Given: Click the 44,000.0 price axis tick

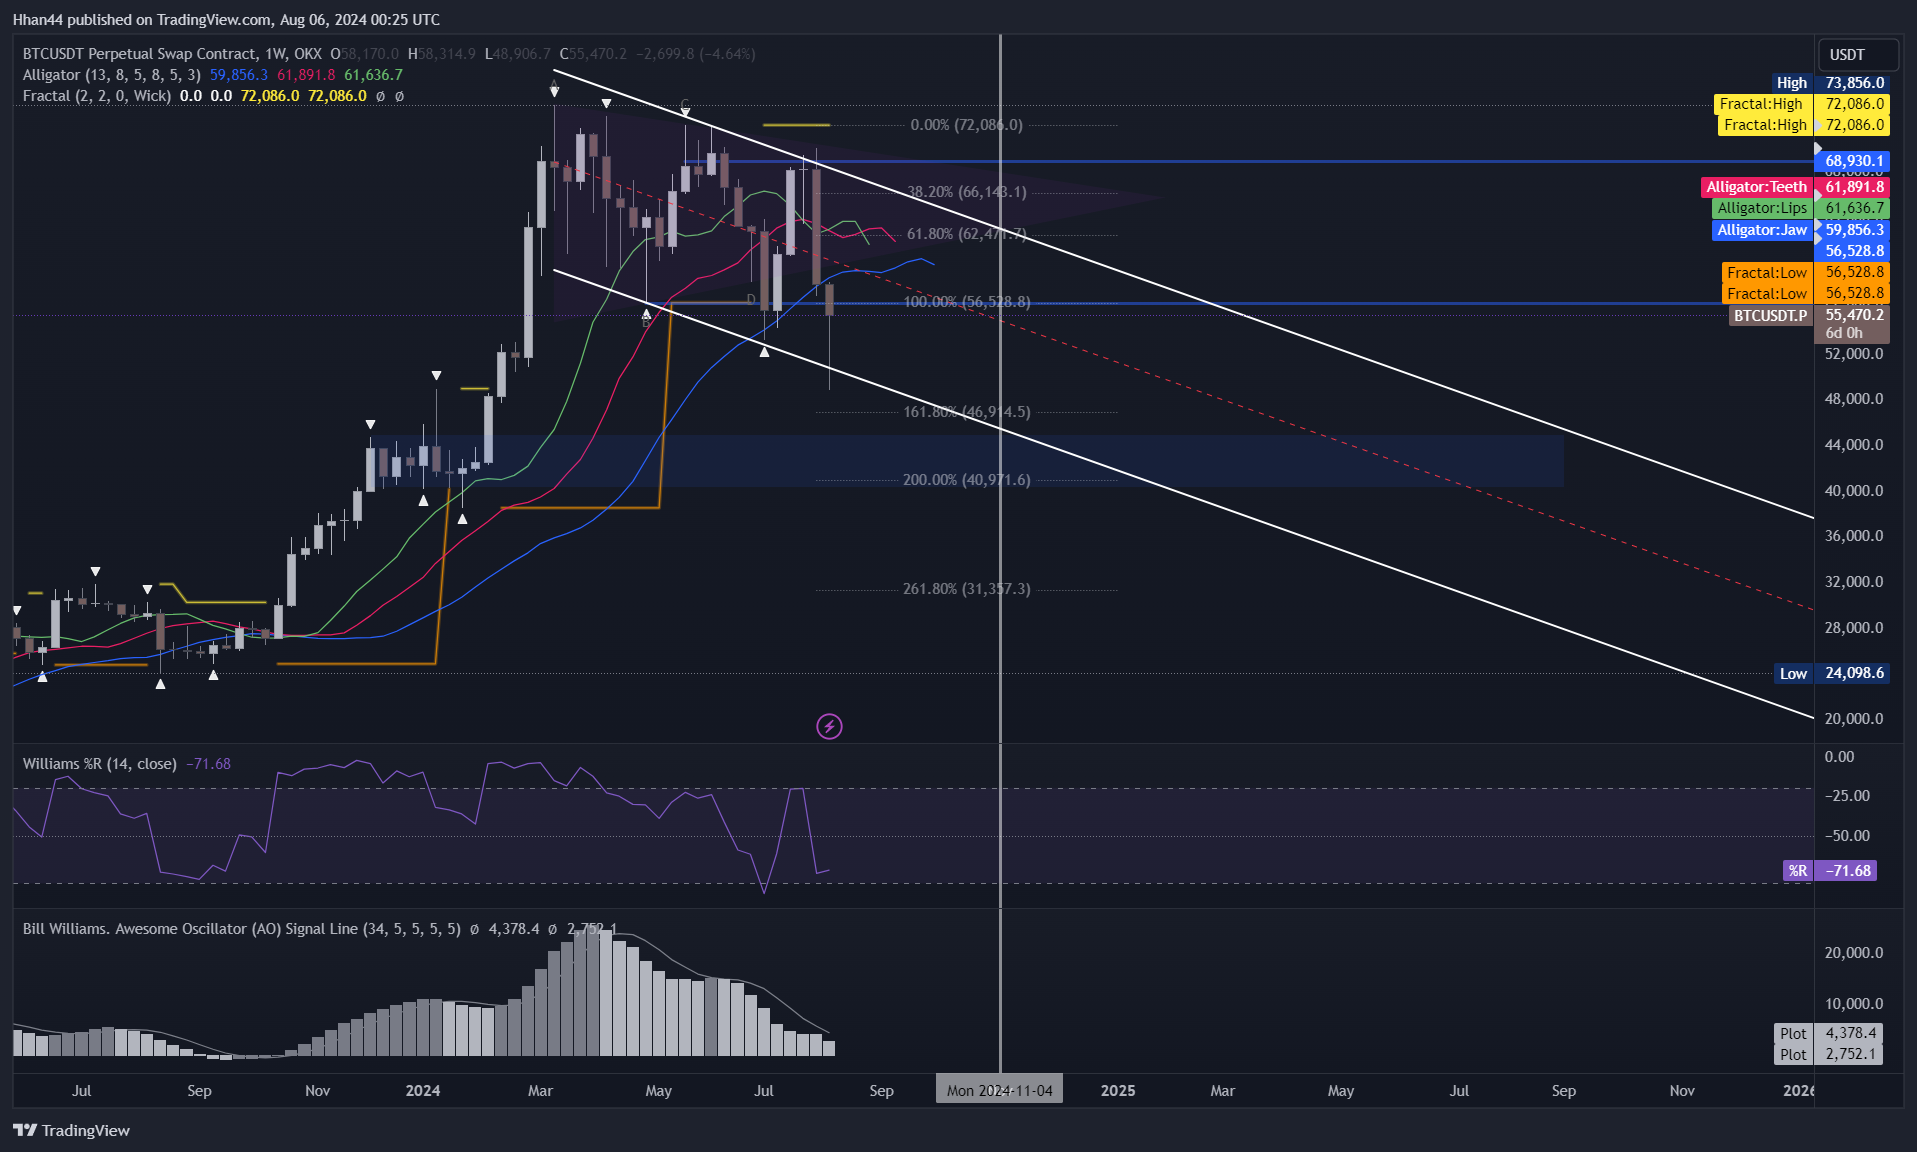Looking at the screenshot, I should (x=1853, y=445).
